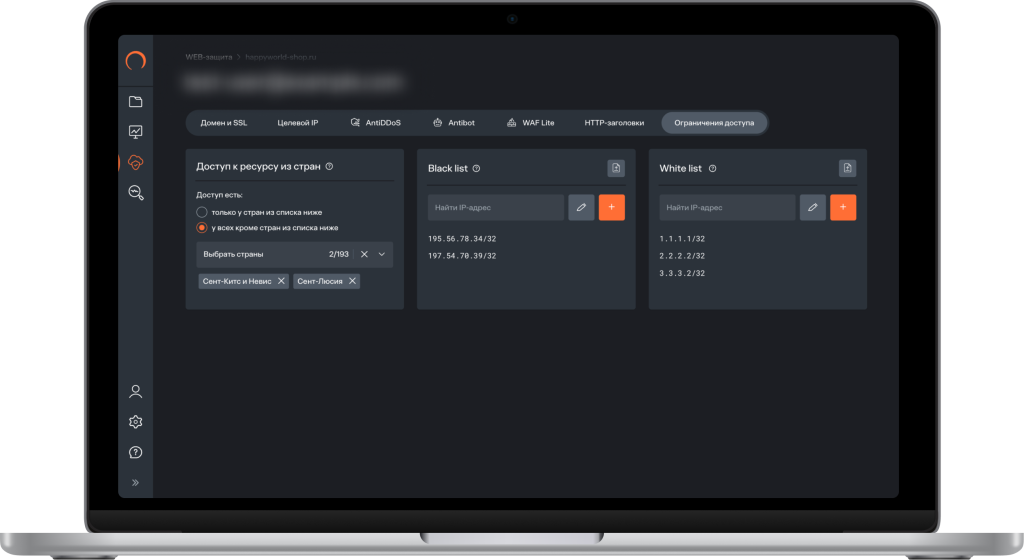Select Black list entry 197.54.70.39/32
The image size is (1024, 560).
tap(462, 256)
